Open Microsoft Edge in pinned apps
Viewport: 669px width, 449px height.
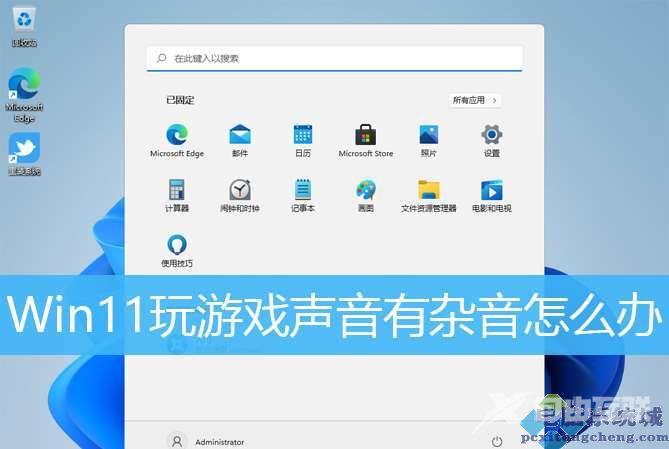pos(177,141)
